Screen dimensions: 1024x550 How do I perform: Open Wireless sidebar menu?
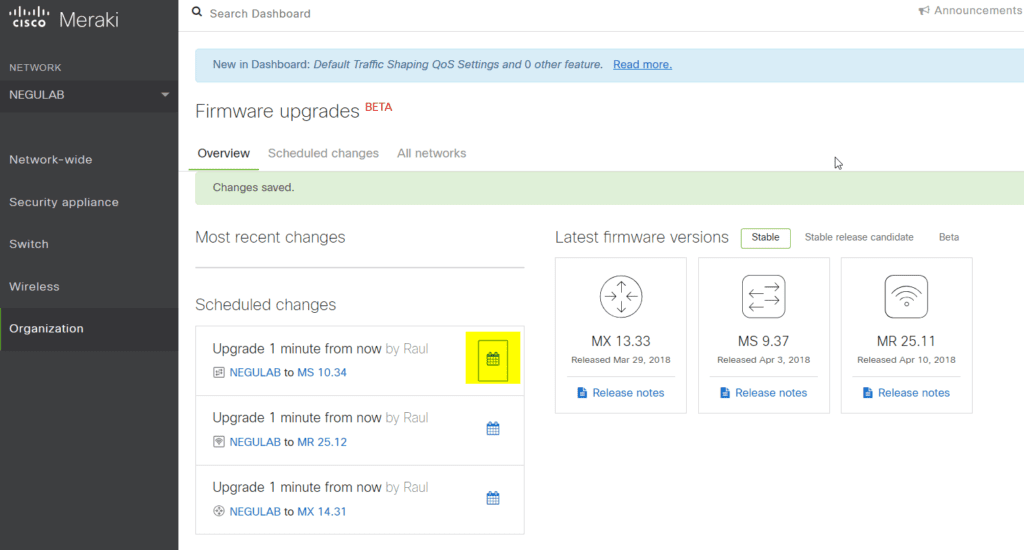tap(34, 286)
